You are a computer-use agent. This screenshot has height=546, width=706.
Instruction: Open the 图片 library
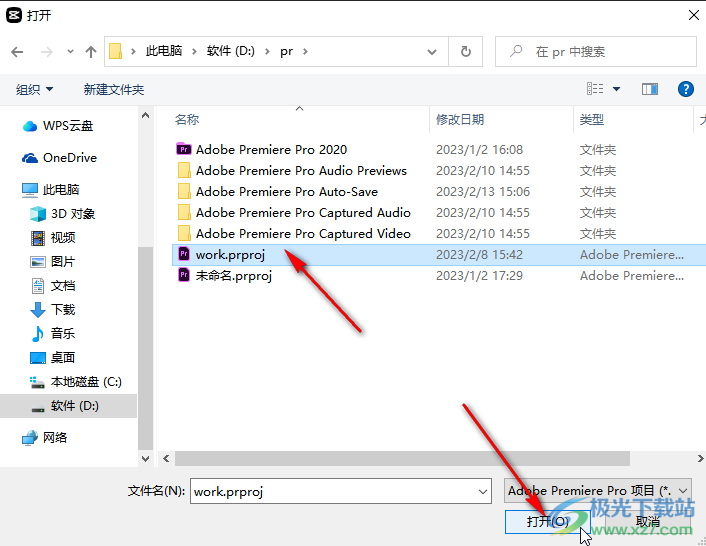[53, 262]
